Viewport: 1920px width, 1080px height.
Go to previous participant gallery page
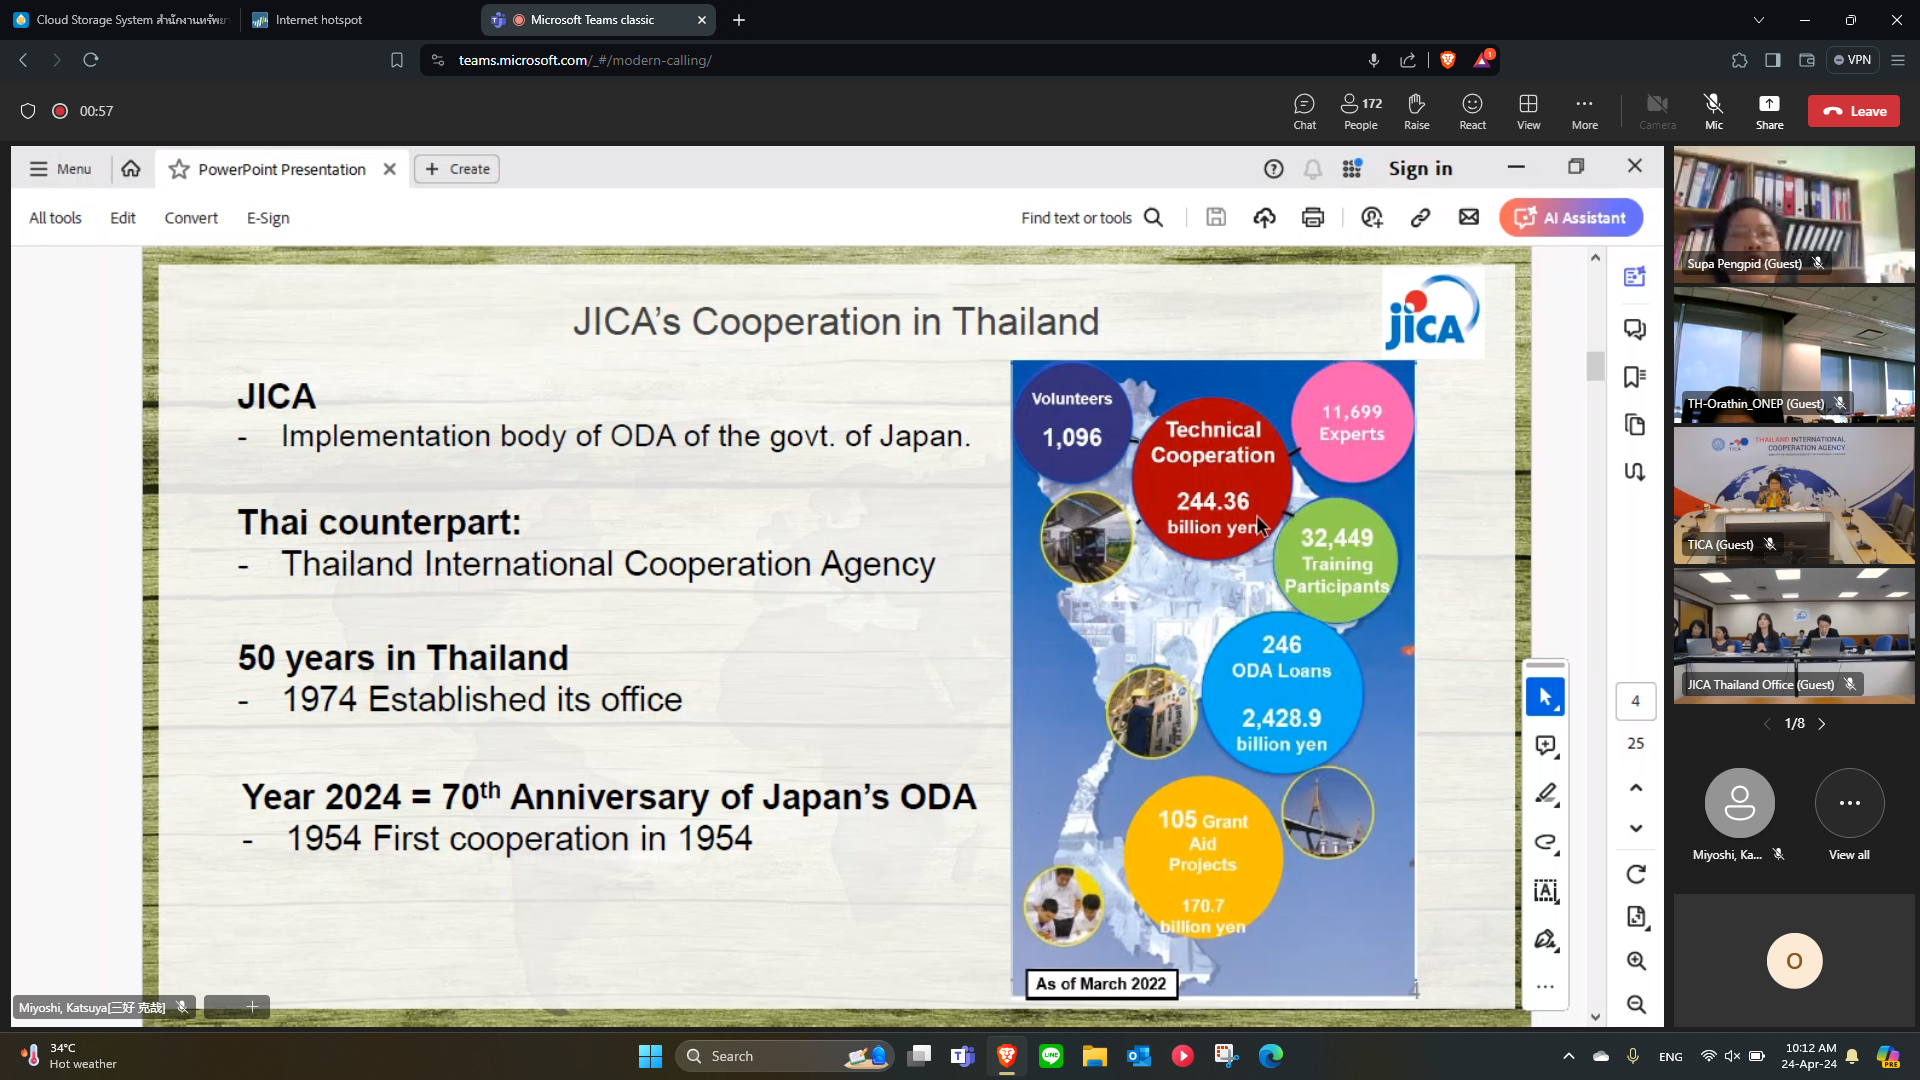[x=1767, y=724]
